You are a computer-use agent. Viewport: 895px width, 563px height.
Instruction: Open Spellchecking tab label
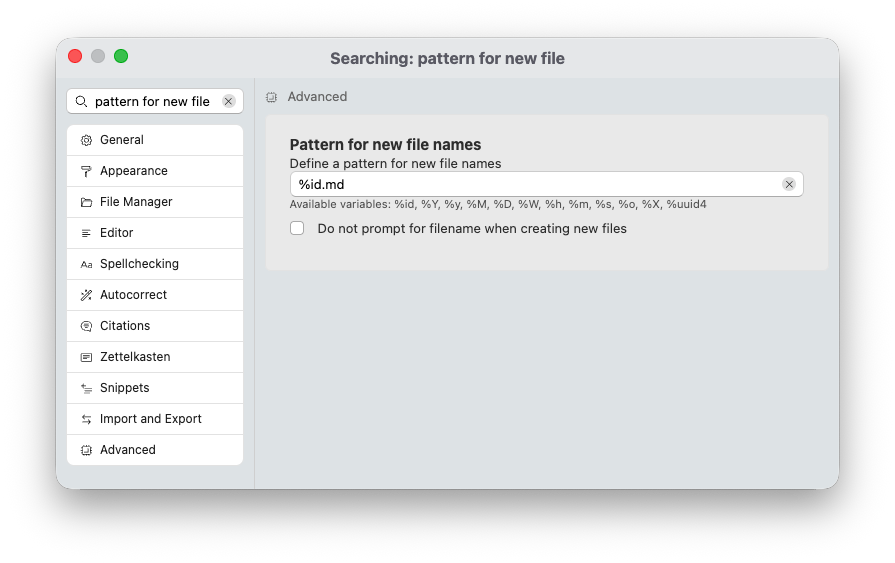pos(139,264)
